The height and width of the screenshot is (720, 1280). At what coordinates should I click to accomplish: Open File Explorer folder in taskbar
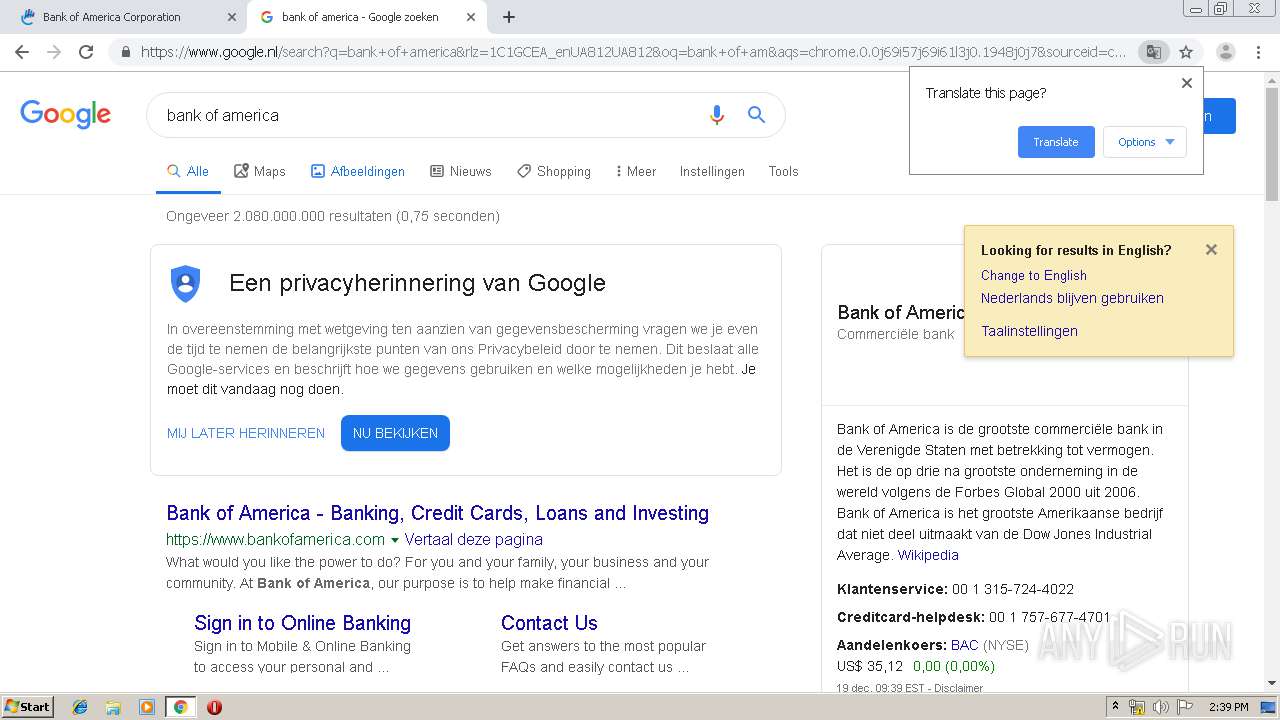[113, 707]
